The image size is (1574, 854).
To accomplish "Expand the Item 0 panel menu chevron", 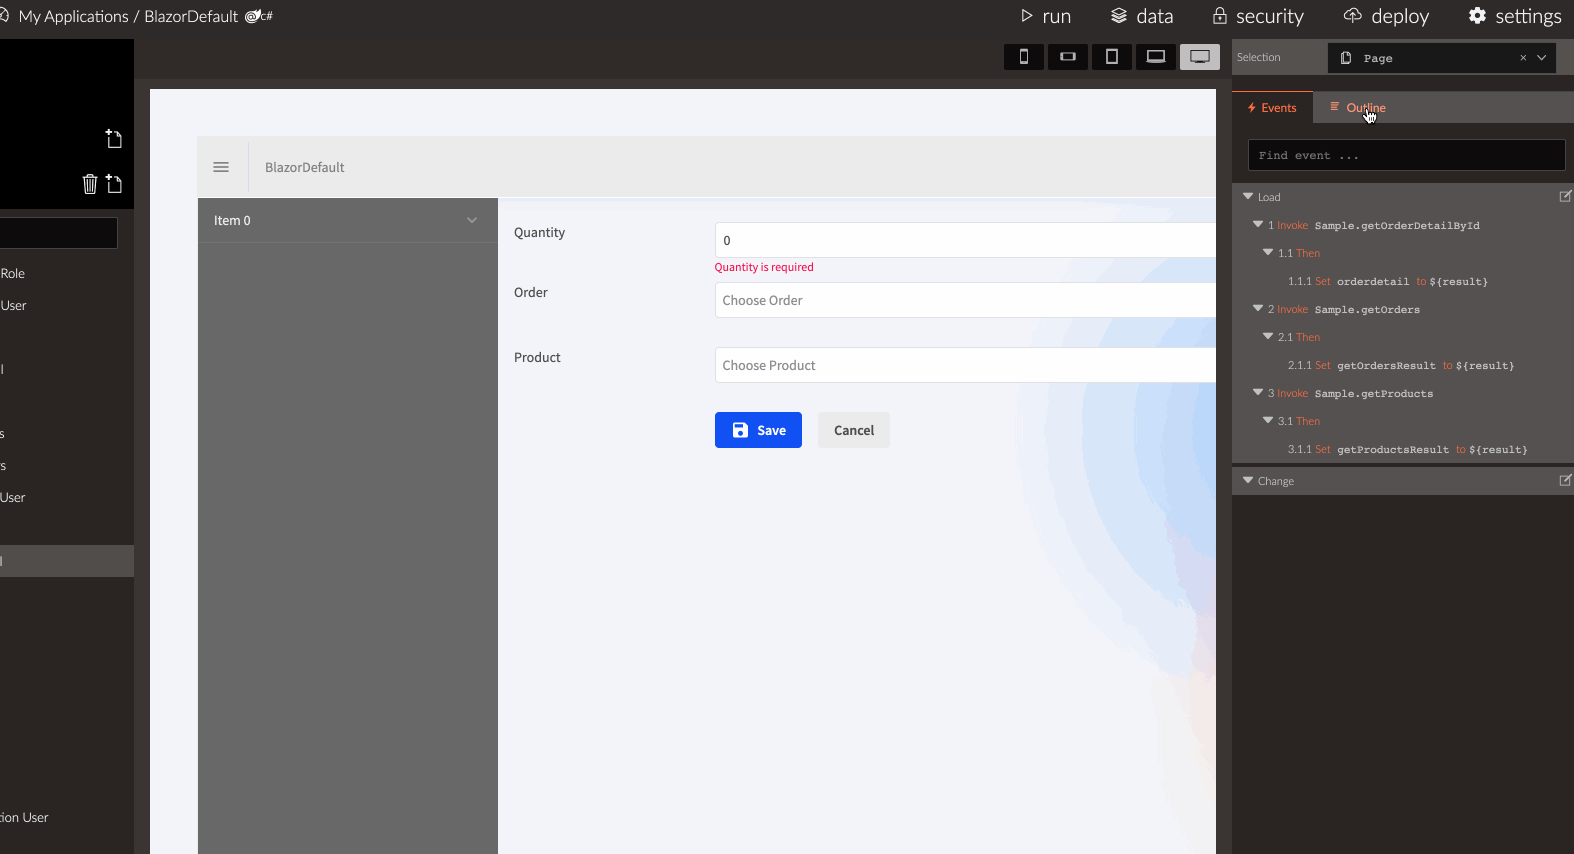I will pos(472,220).
